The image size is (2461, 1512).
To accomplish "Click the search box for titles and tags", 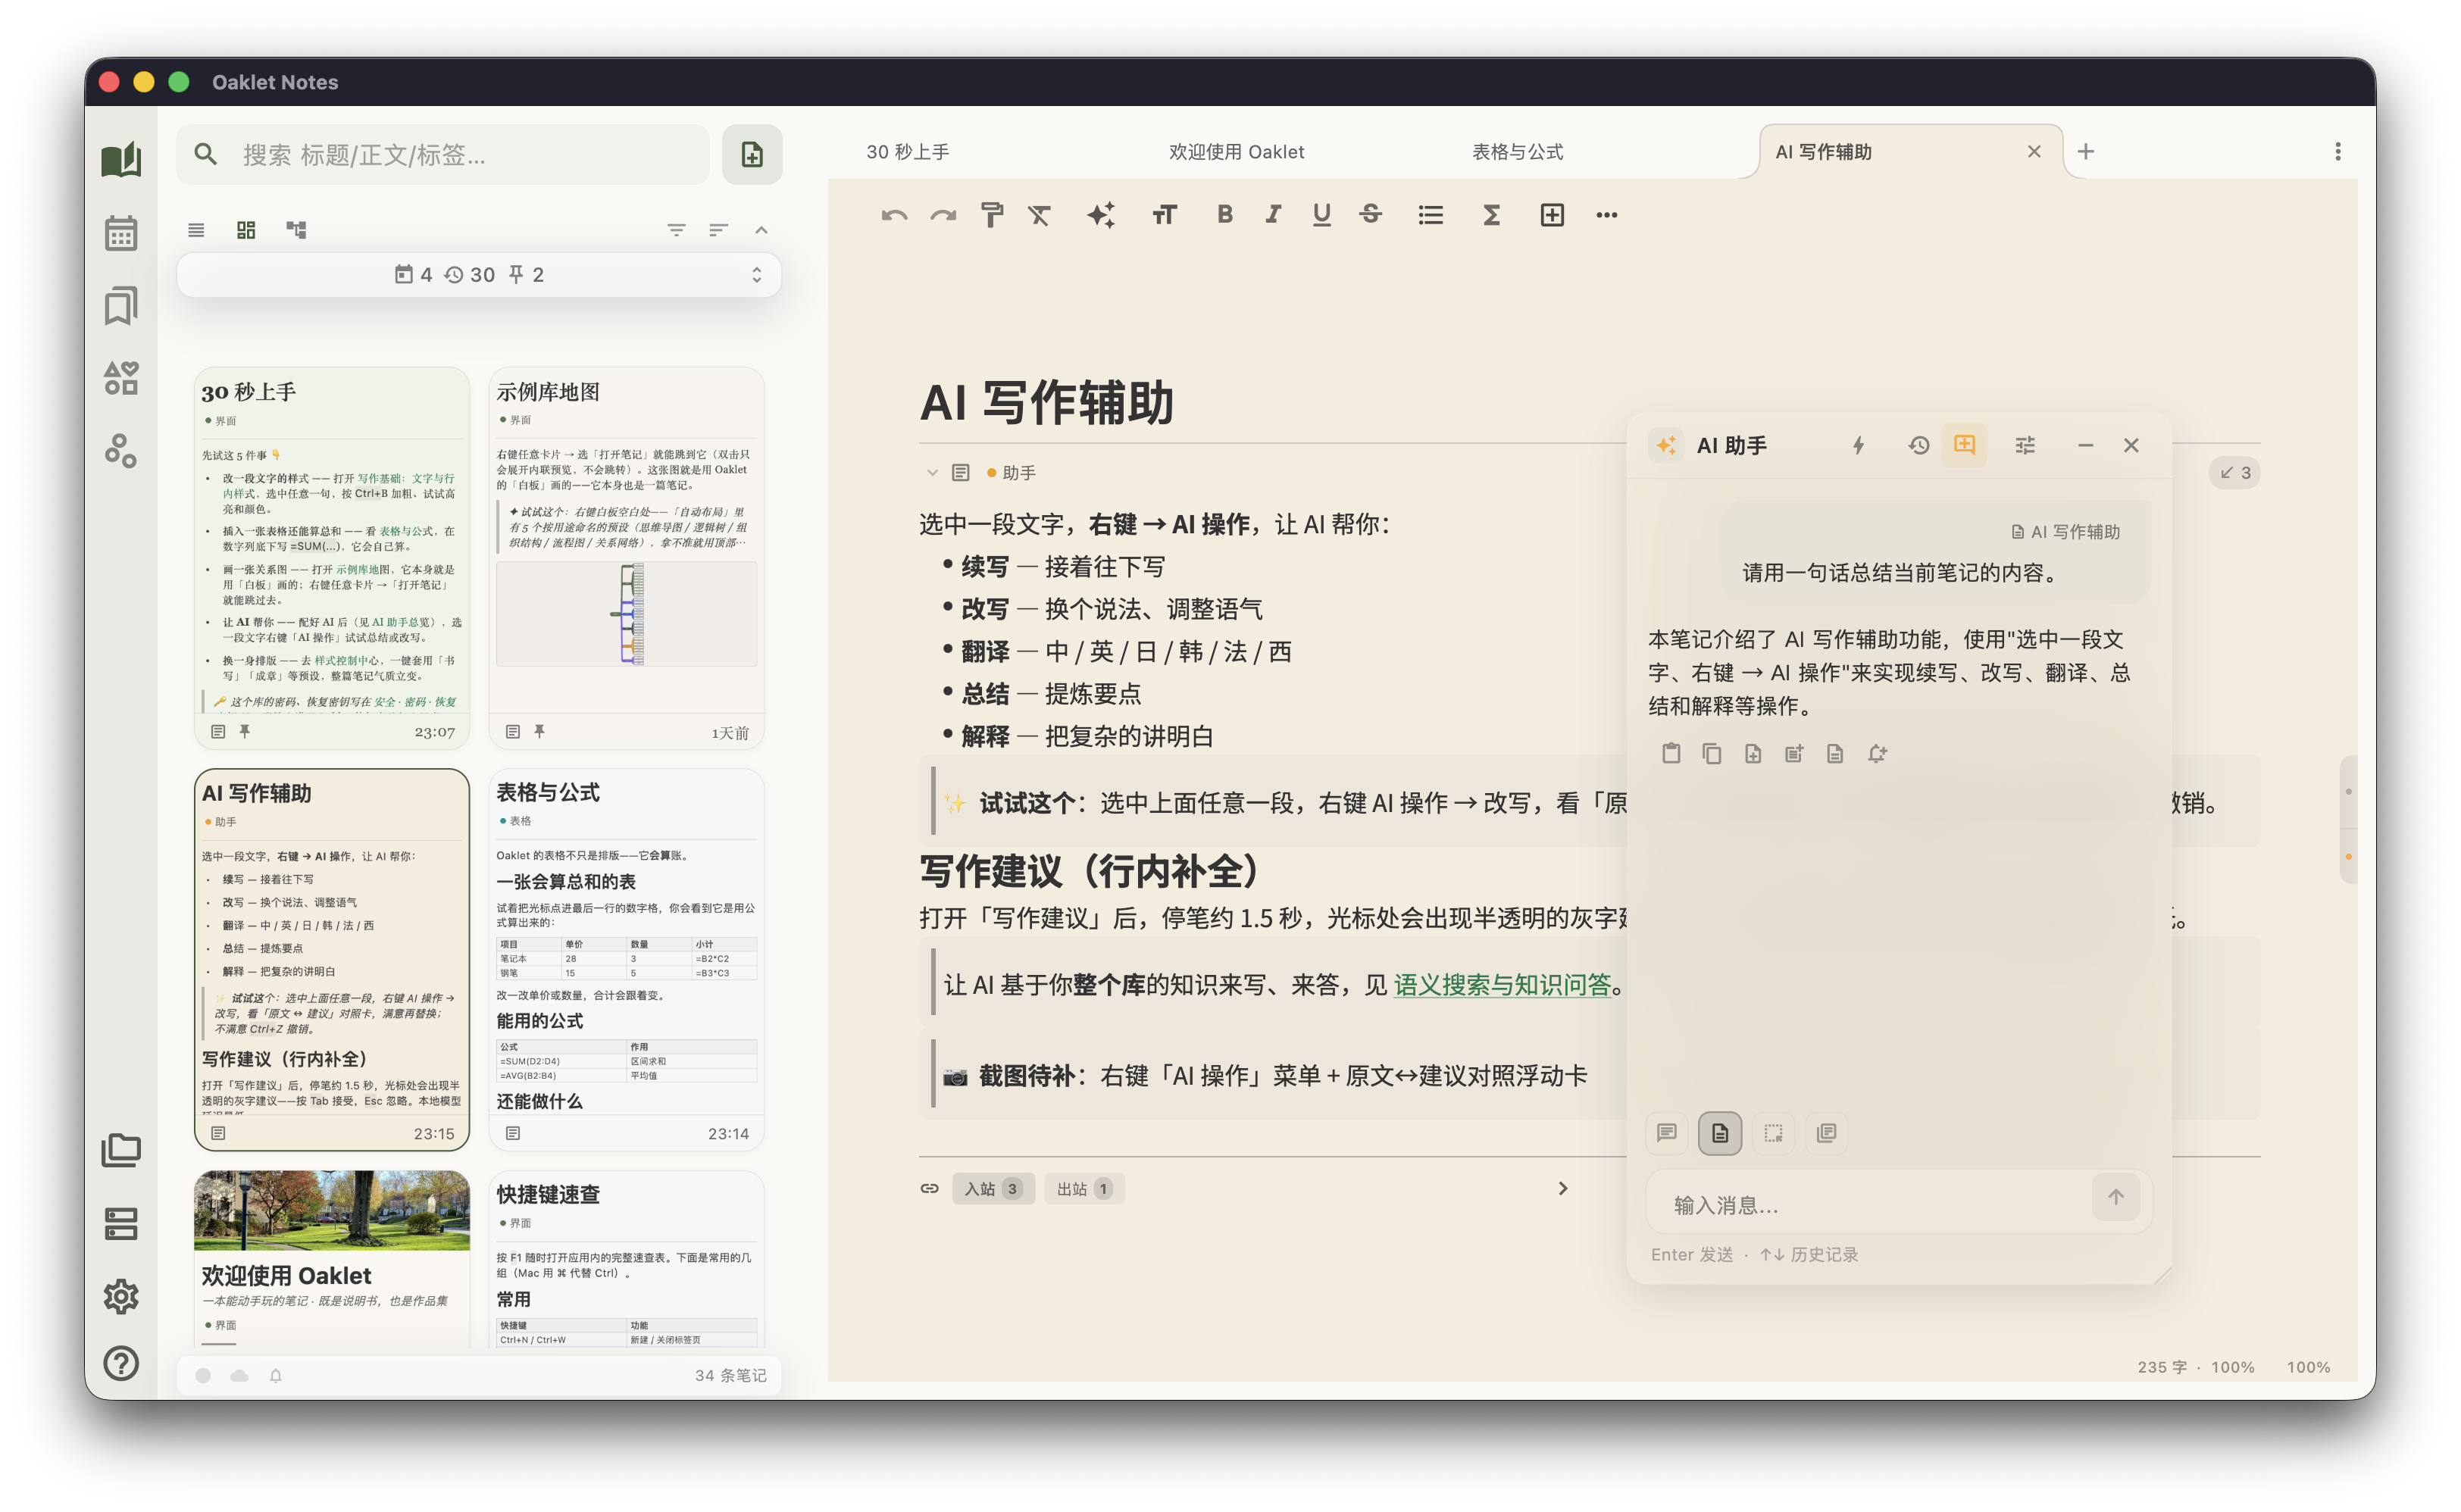I will pyautogui.click(x=443, y=155).
